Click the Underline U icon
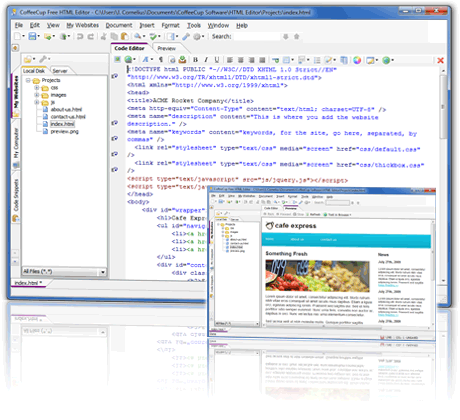Viewport: 460px width, 420px height. click(217, 60)
